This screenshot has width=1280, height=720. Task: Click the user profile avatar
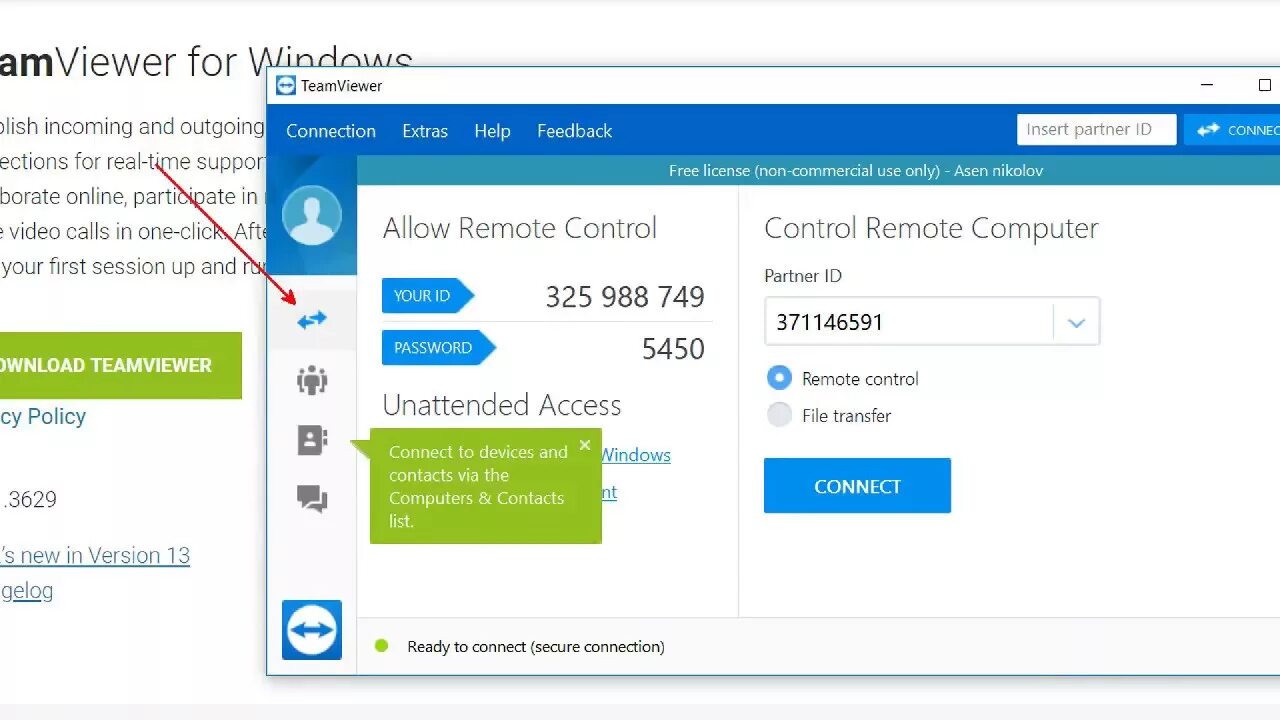click(x=312, y=215)
